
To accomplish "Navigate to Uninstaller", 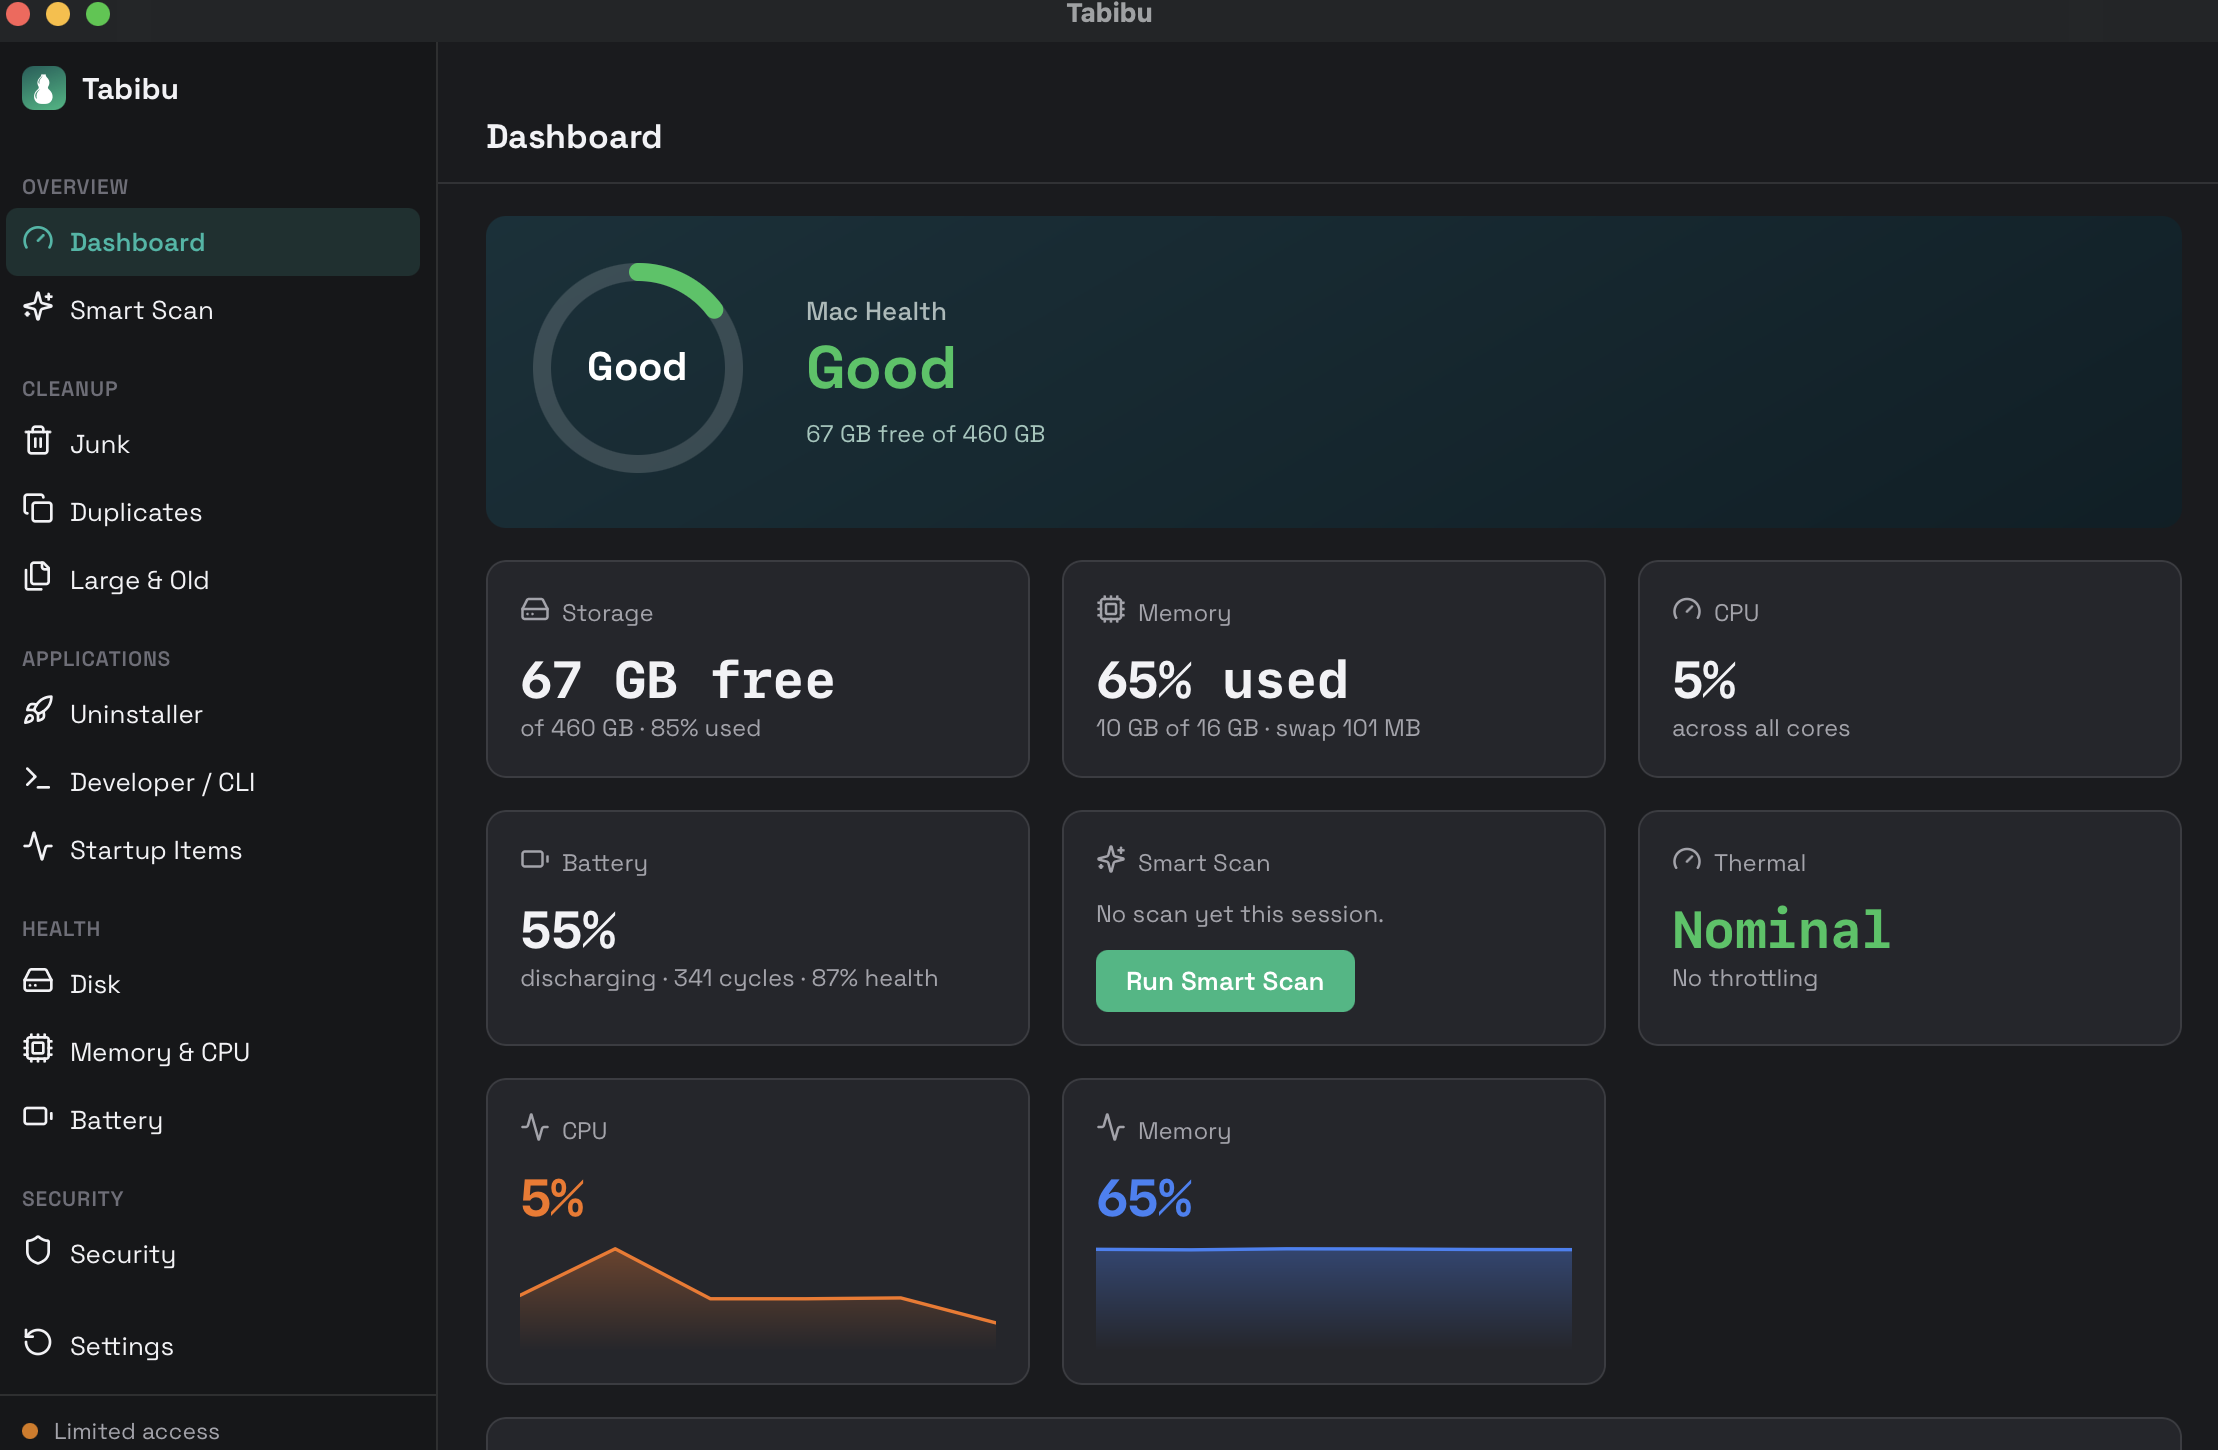I will coord(213,714).
